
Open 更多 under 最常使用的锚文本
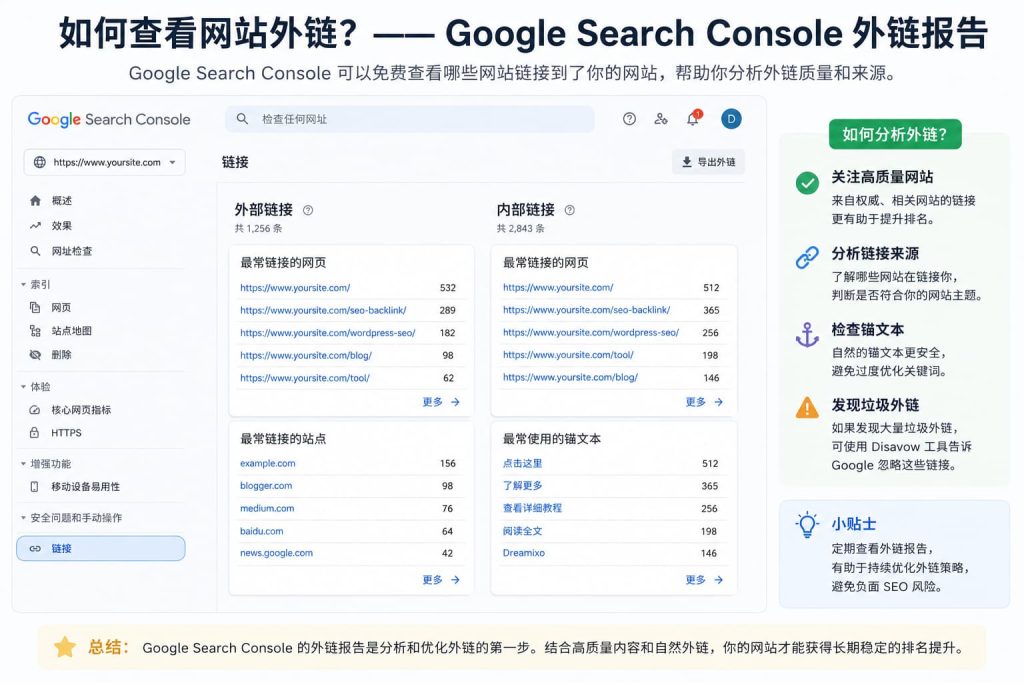pos(704,580)
